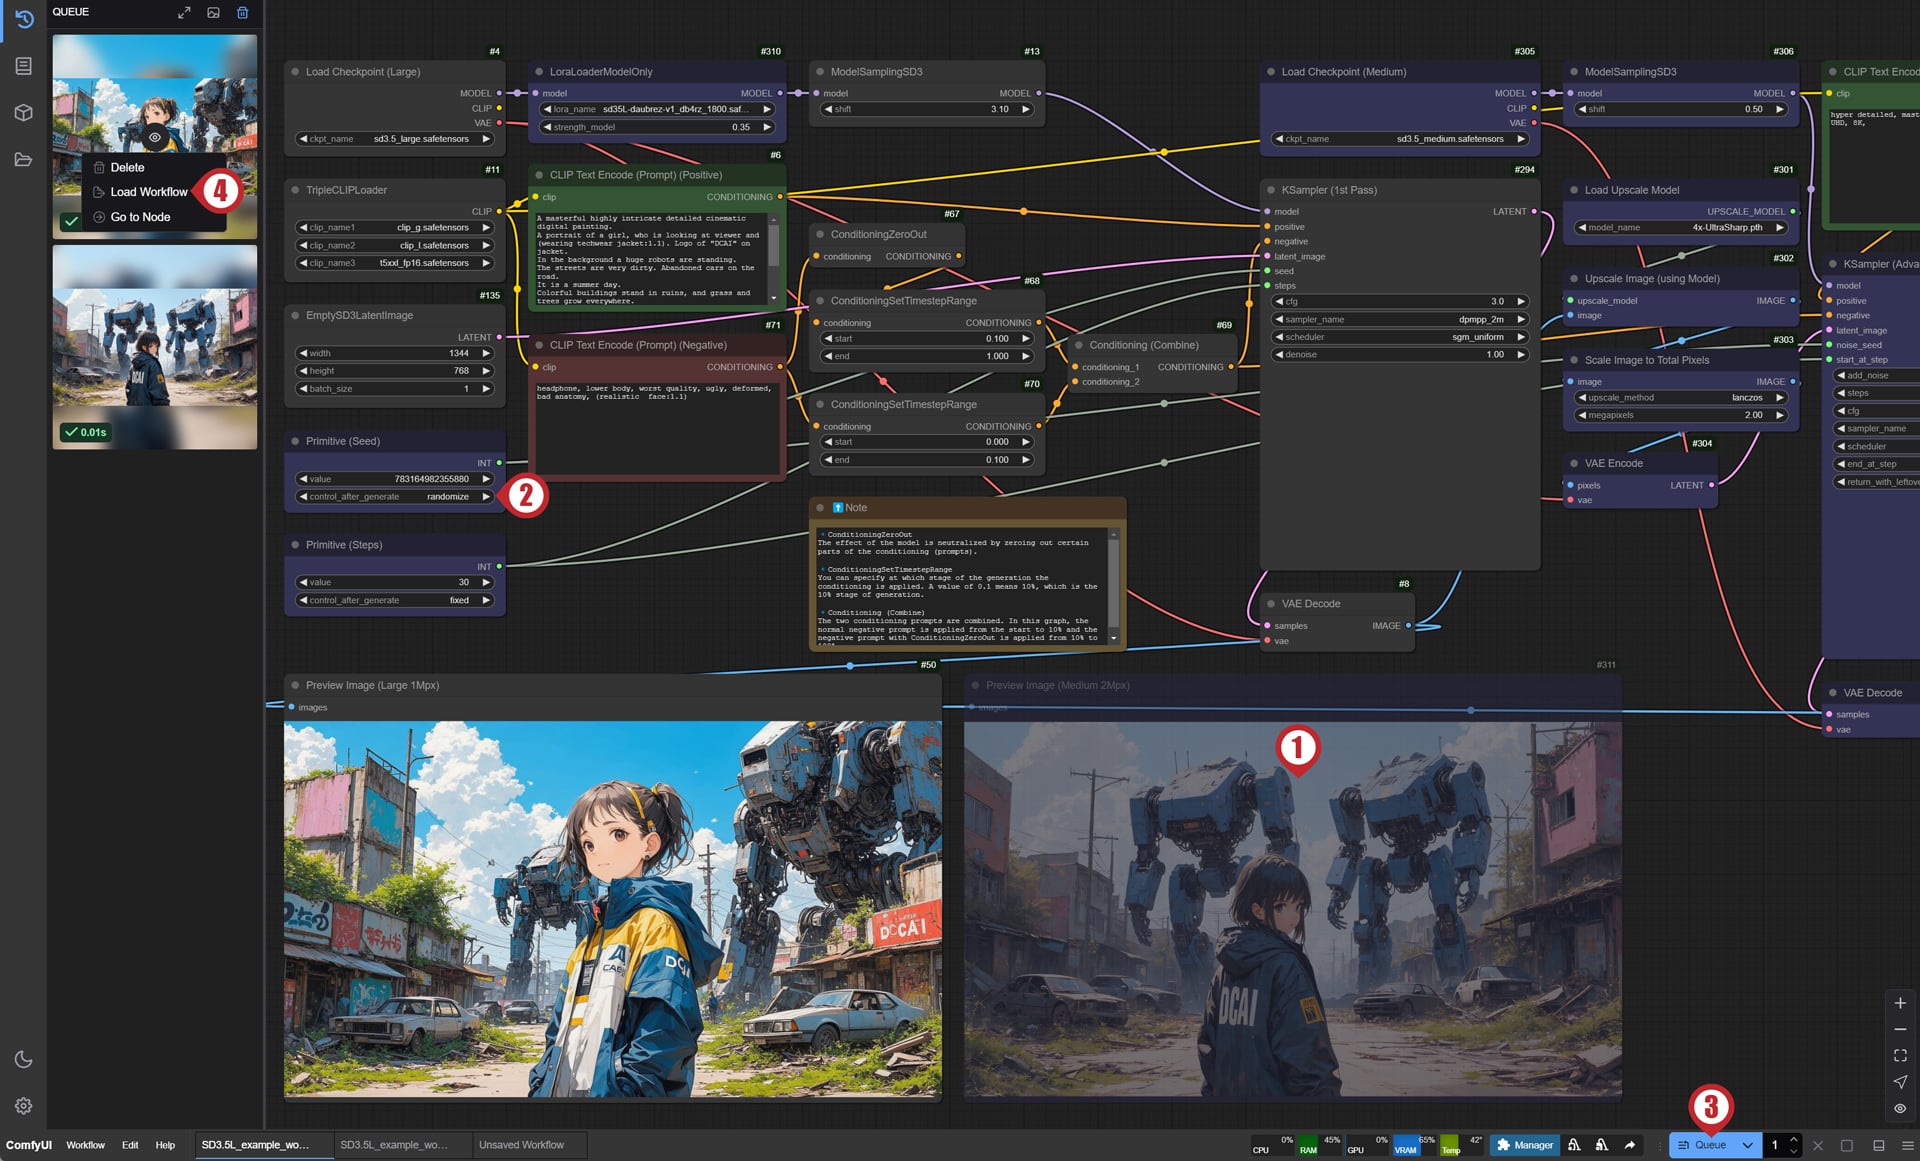This screenshot has width=1920, height=1161.
Task: Click the Manager button
Action: click(x=1525, y=1145)
